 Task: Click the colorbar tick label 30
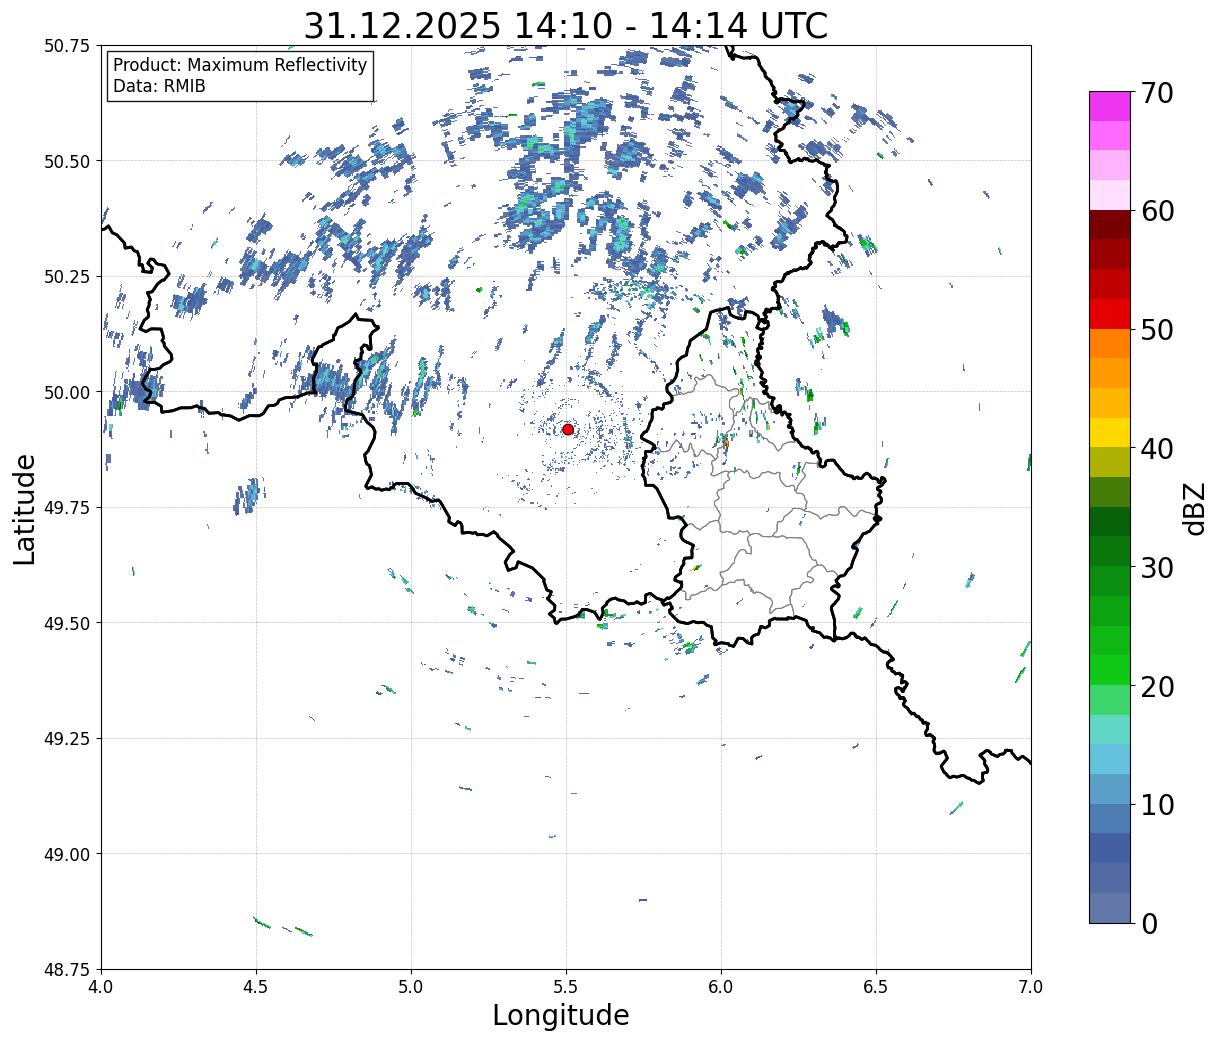pos(1156,567)
